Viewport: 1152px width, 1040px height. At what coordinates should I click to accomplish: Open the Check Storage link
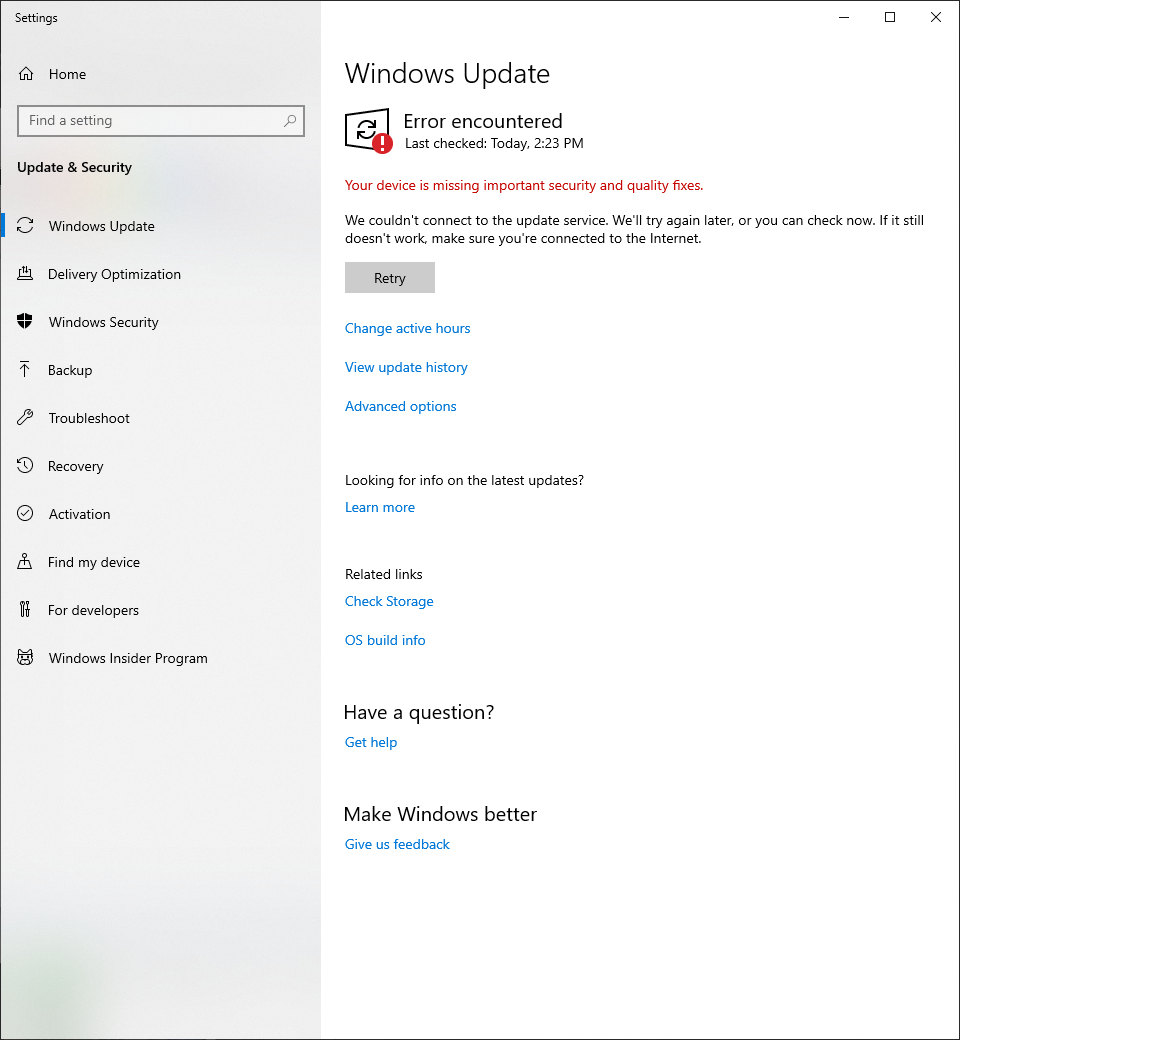(389, 602)
